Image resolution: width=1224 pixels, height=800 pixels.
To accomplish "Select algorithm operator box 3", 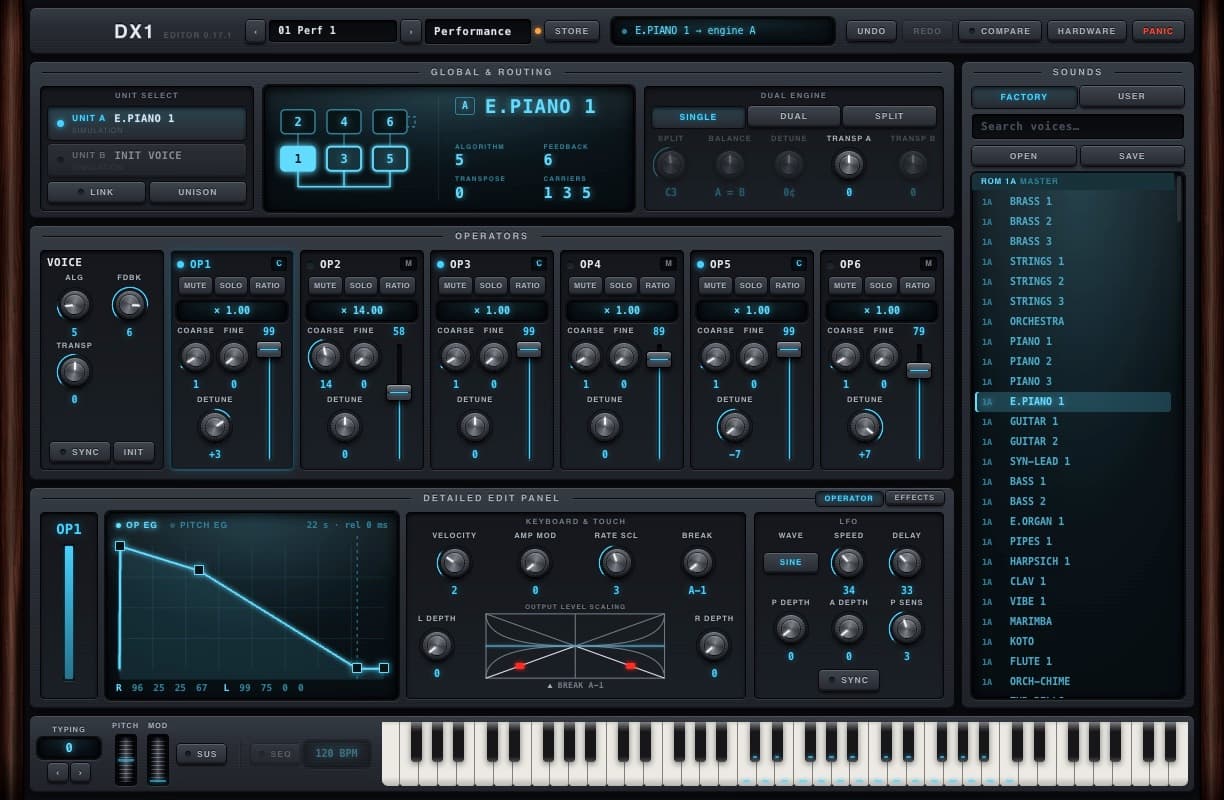I will (x=343, y=158).
